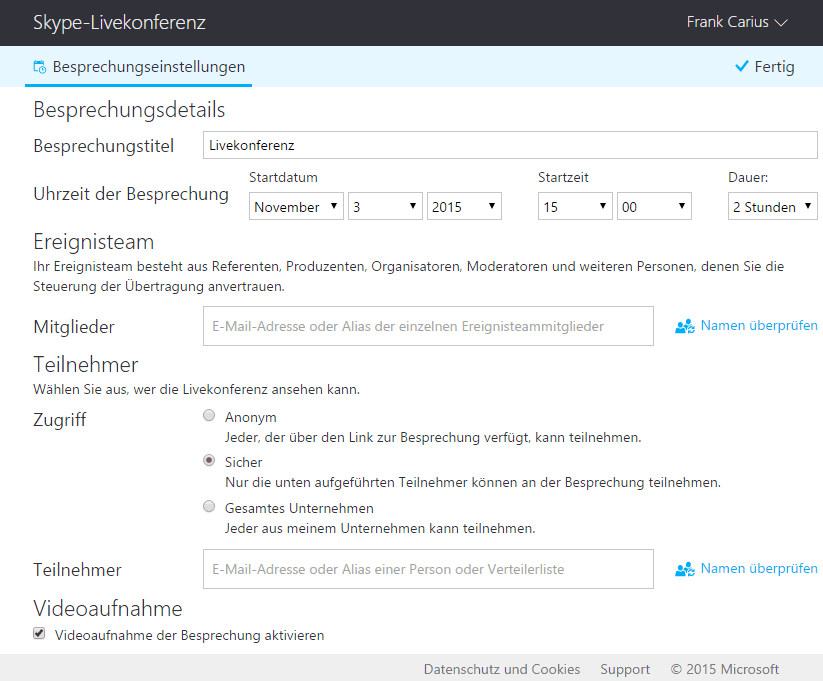Open the start hour dropdown showing 15
Screen dimensions: 823x681
(575, 206)
